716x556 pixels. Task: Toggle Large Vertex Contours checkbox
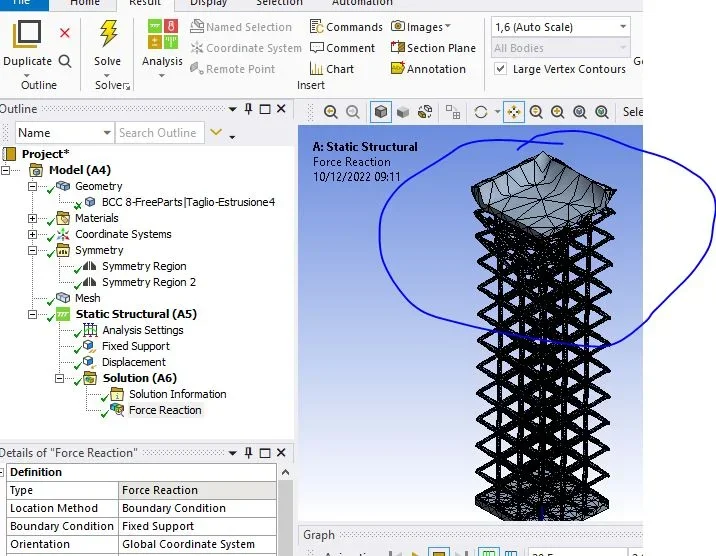click(x=500, y=69)
